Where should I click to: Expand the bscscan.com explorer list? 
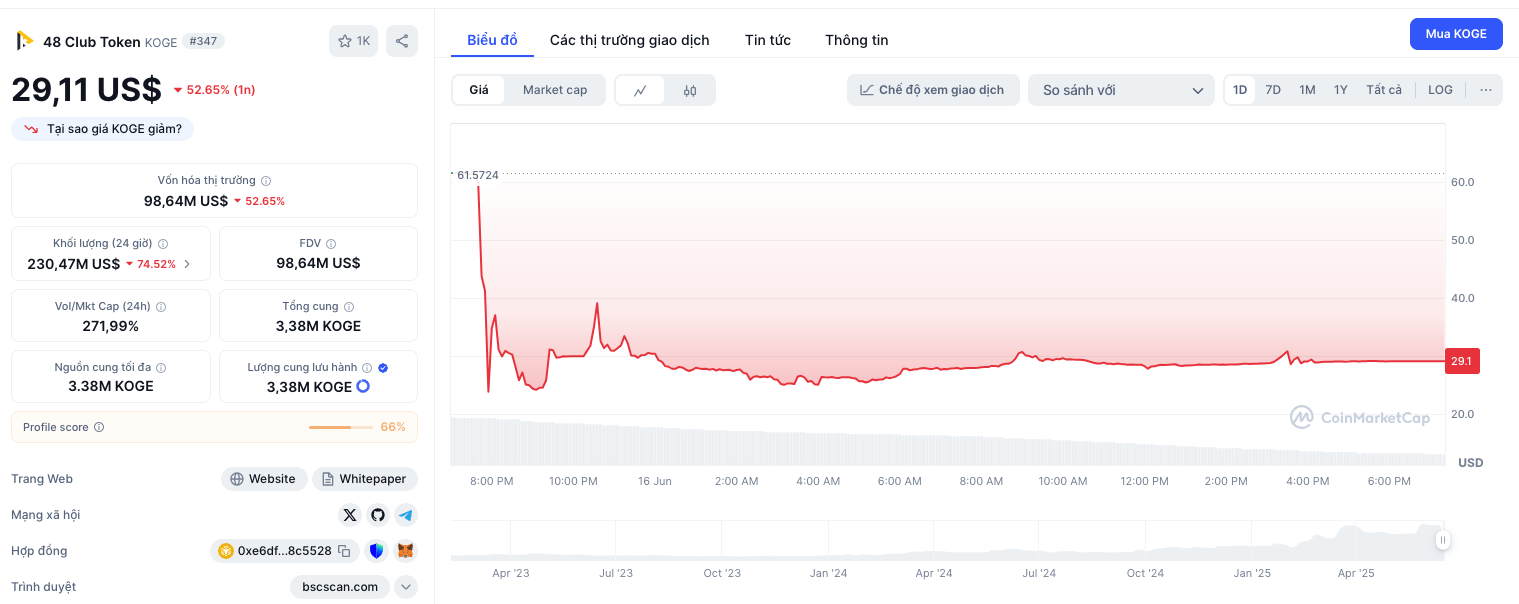point(406,587)
